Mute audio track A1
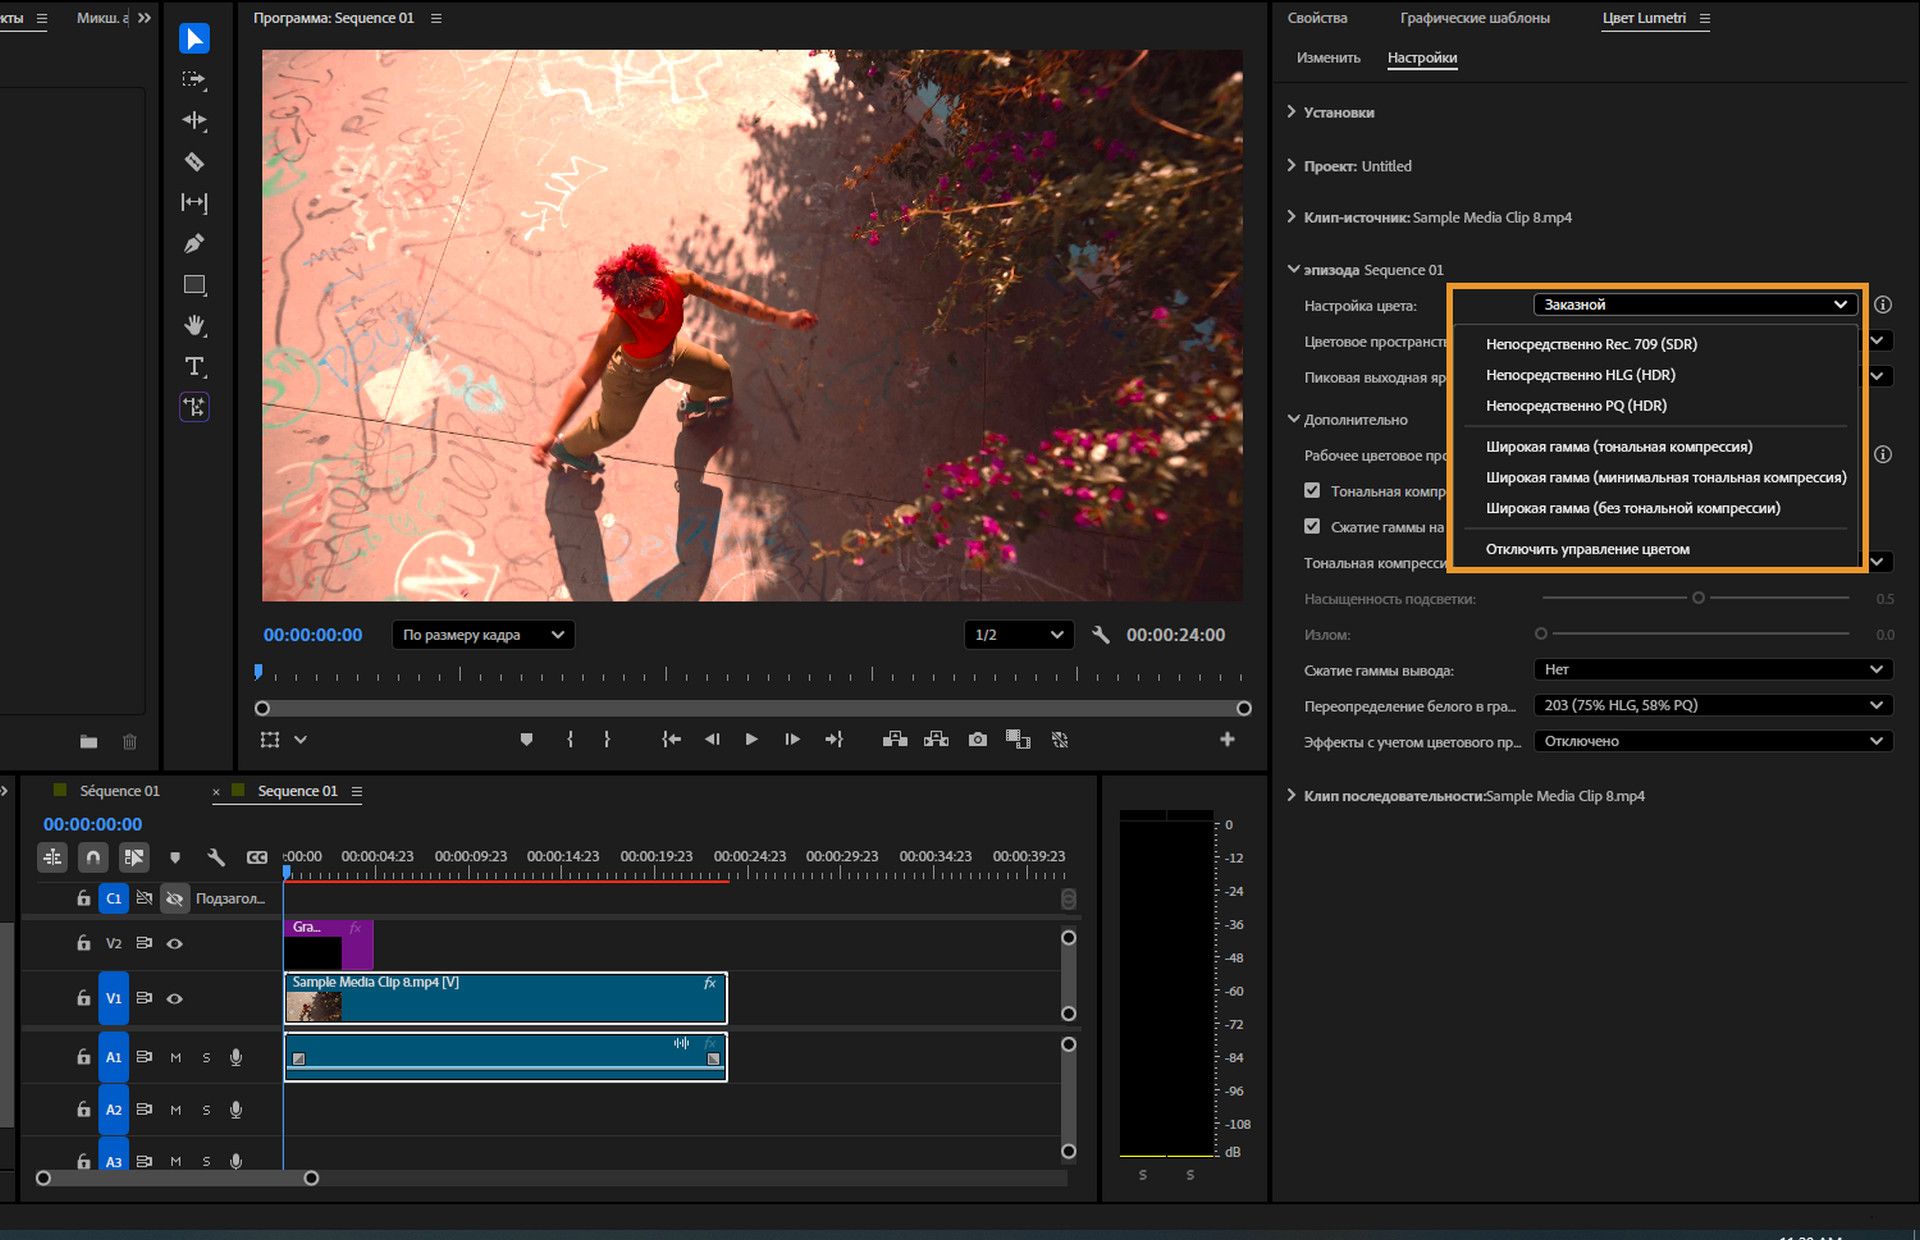 [x=176, y=1057]
